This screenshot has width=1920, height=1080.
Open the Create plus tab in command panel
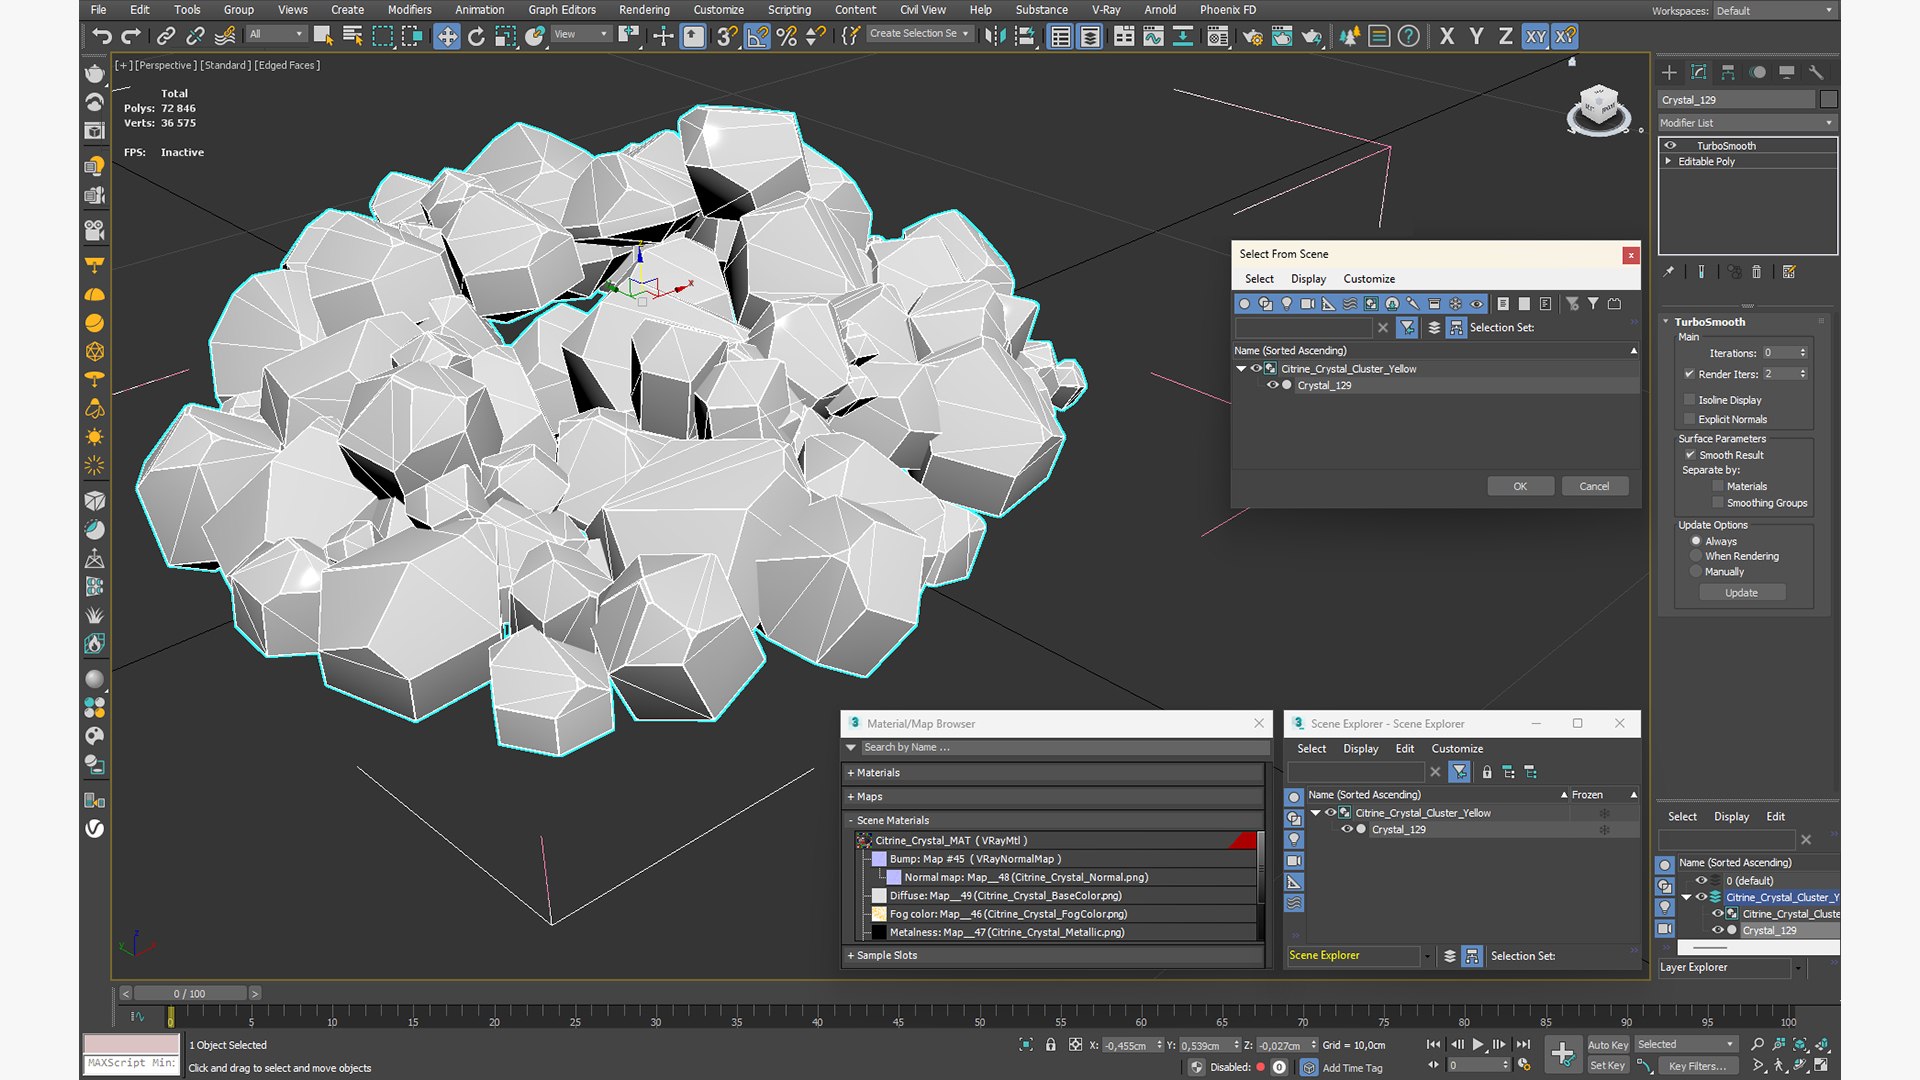(x=1669, y=72)
